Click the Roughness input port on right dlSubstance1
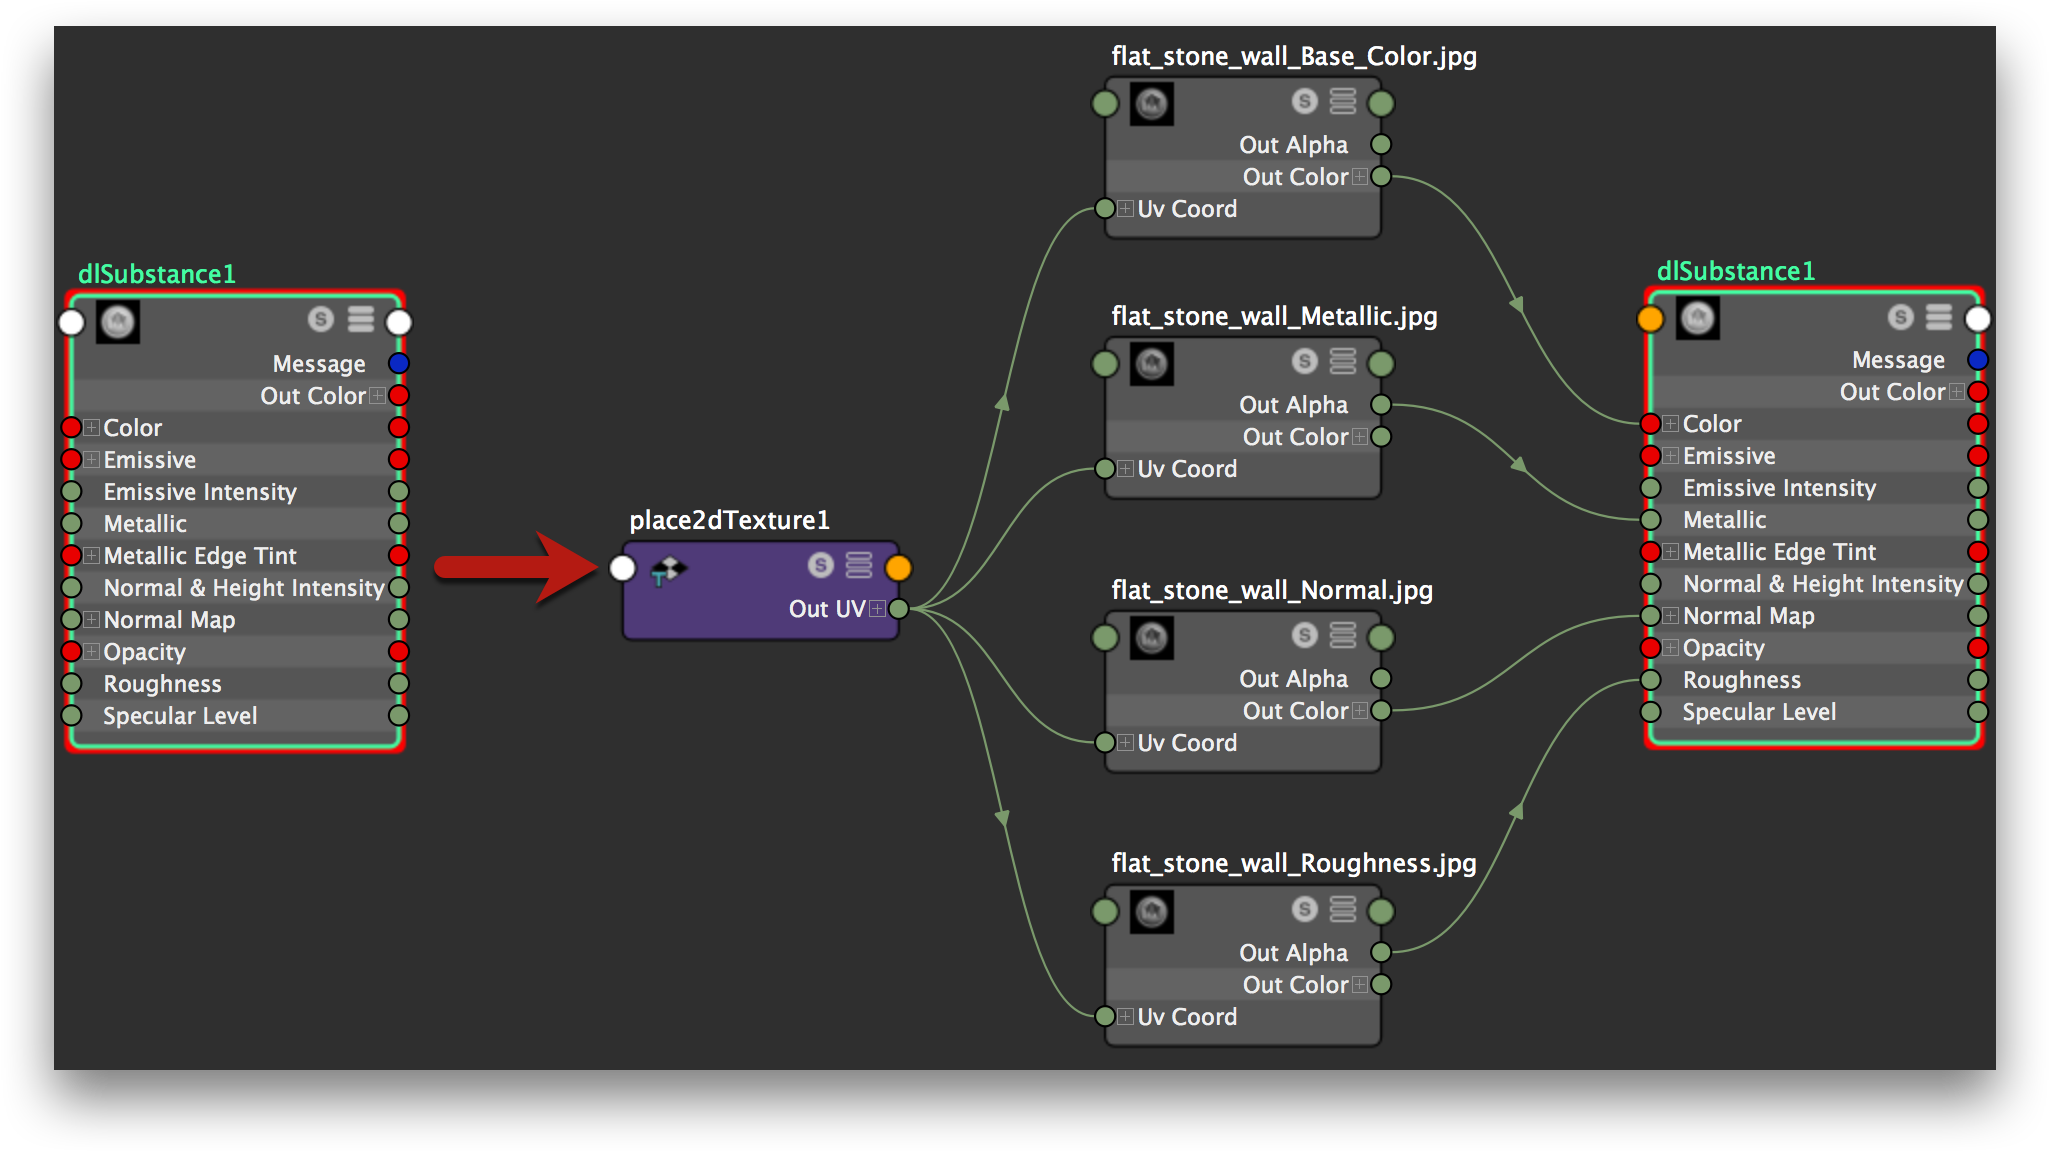Image resolution: width=2050 pixels, height=1152 pixels. (x=1650, y=680)
